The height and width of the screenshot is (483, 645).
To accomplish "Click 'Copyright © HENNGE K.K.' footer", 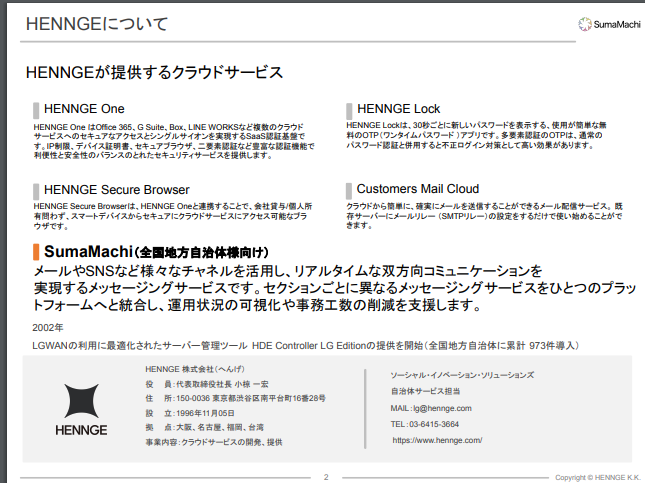I will (x=597, y=477).
